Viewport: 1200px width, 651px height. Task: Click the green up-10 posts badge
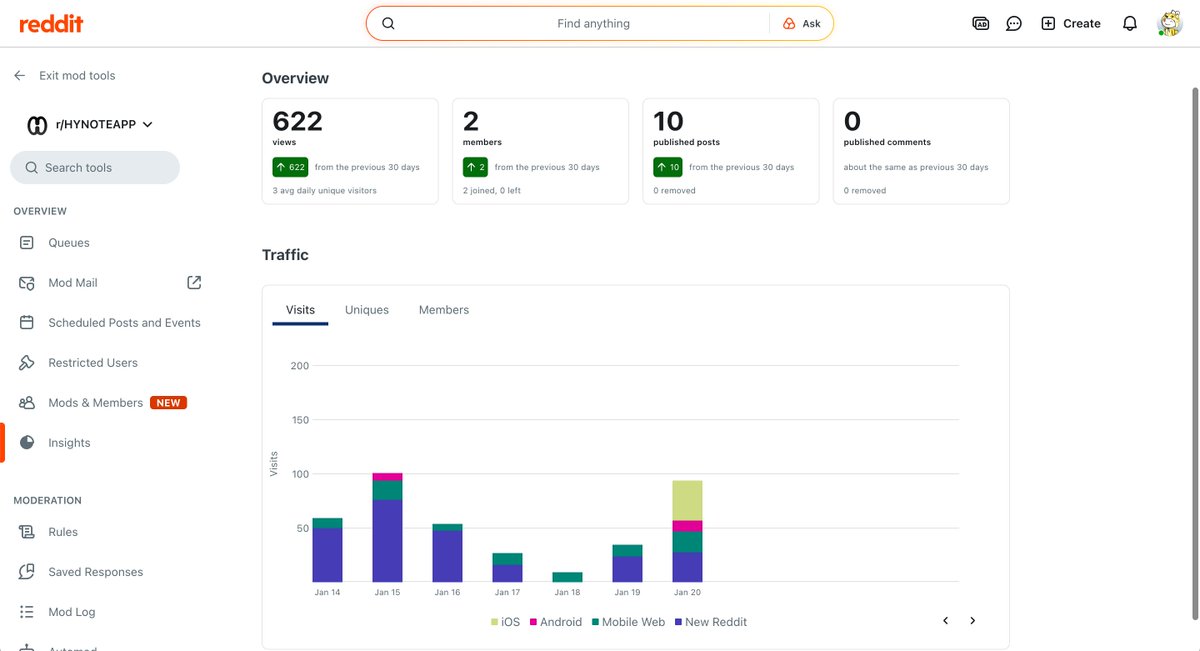[668, 167]
